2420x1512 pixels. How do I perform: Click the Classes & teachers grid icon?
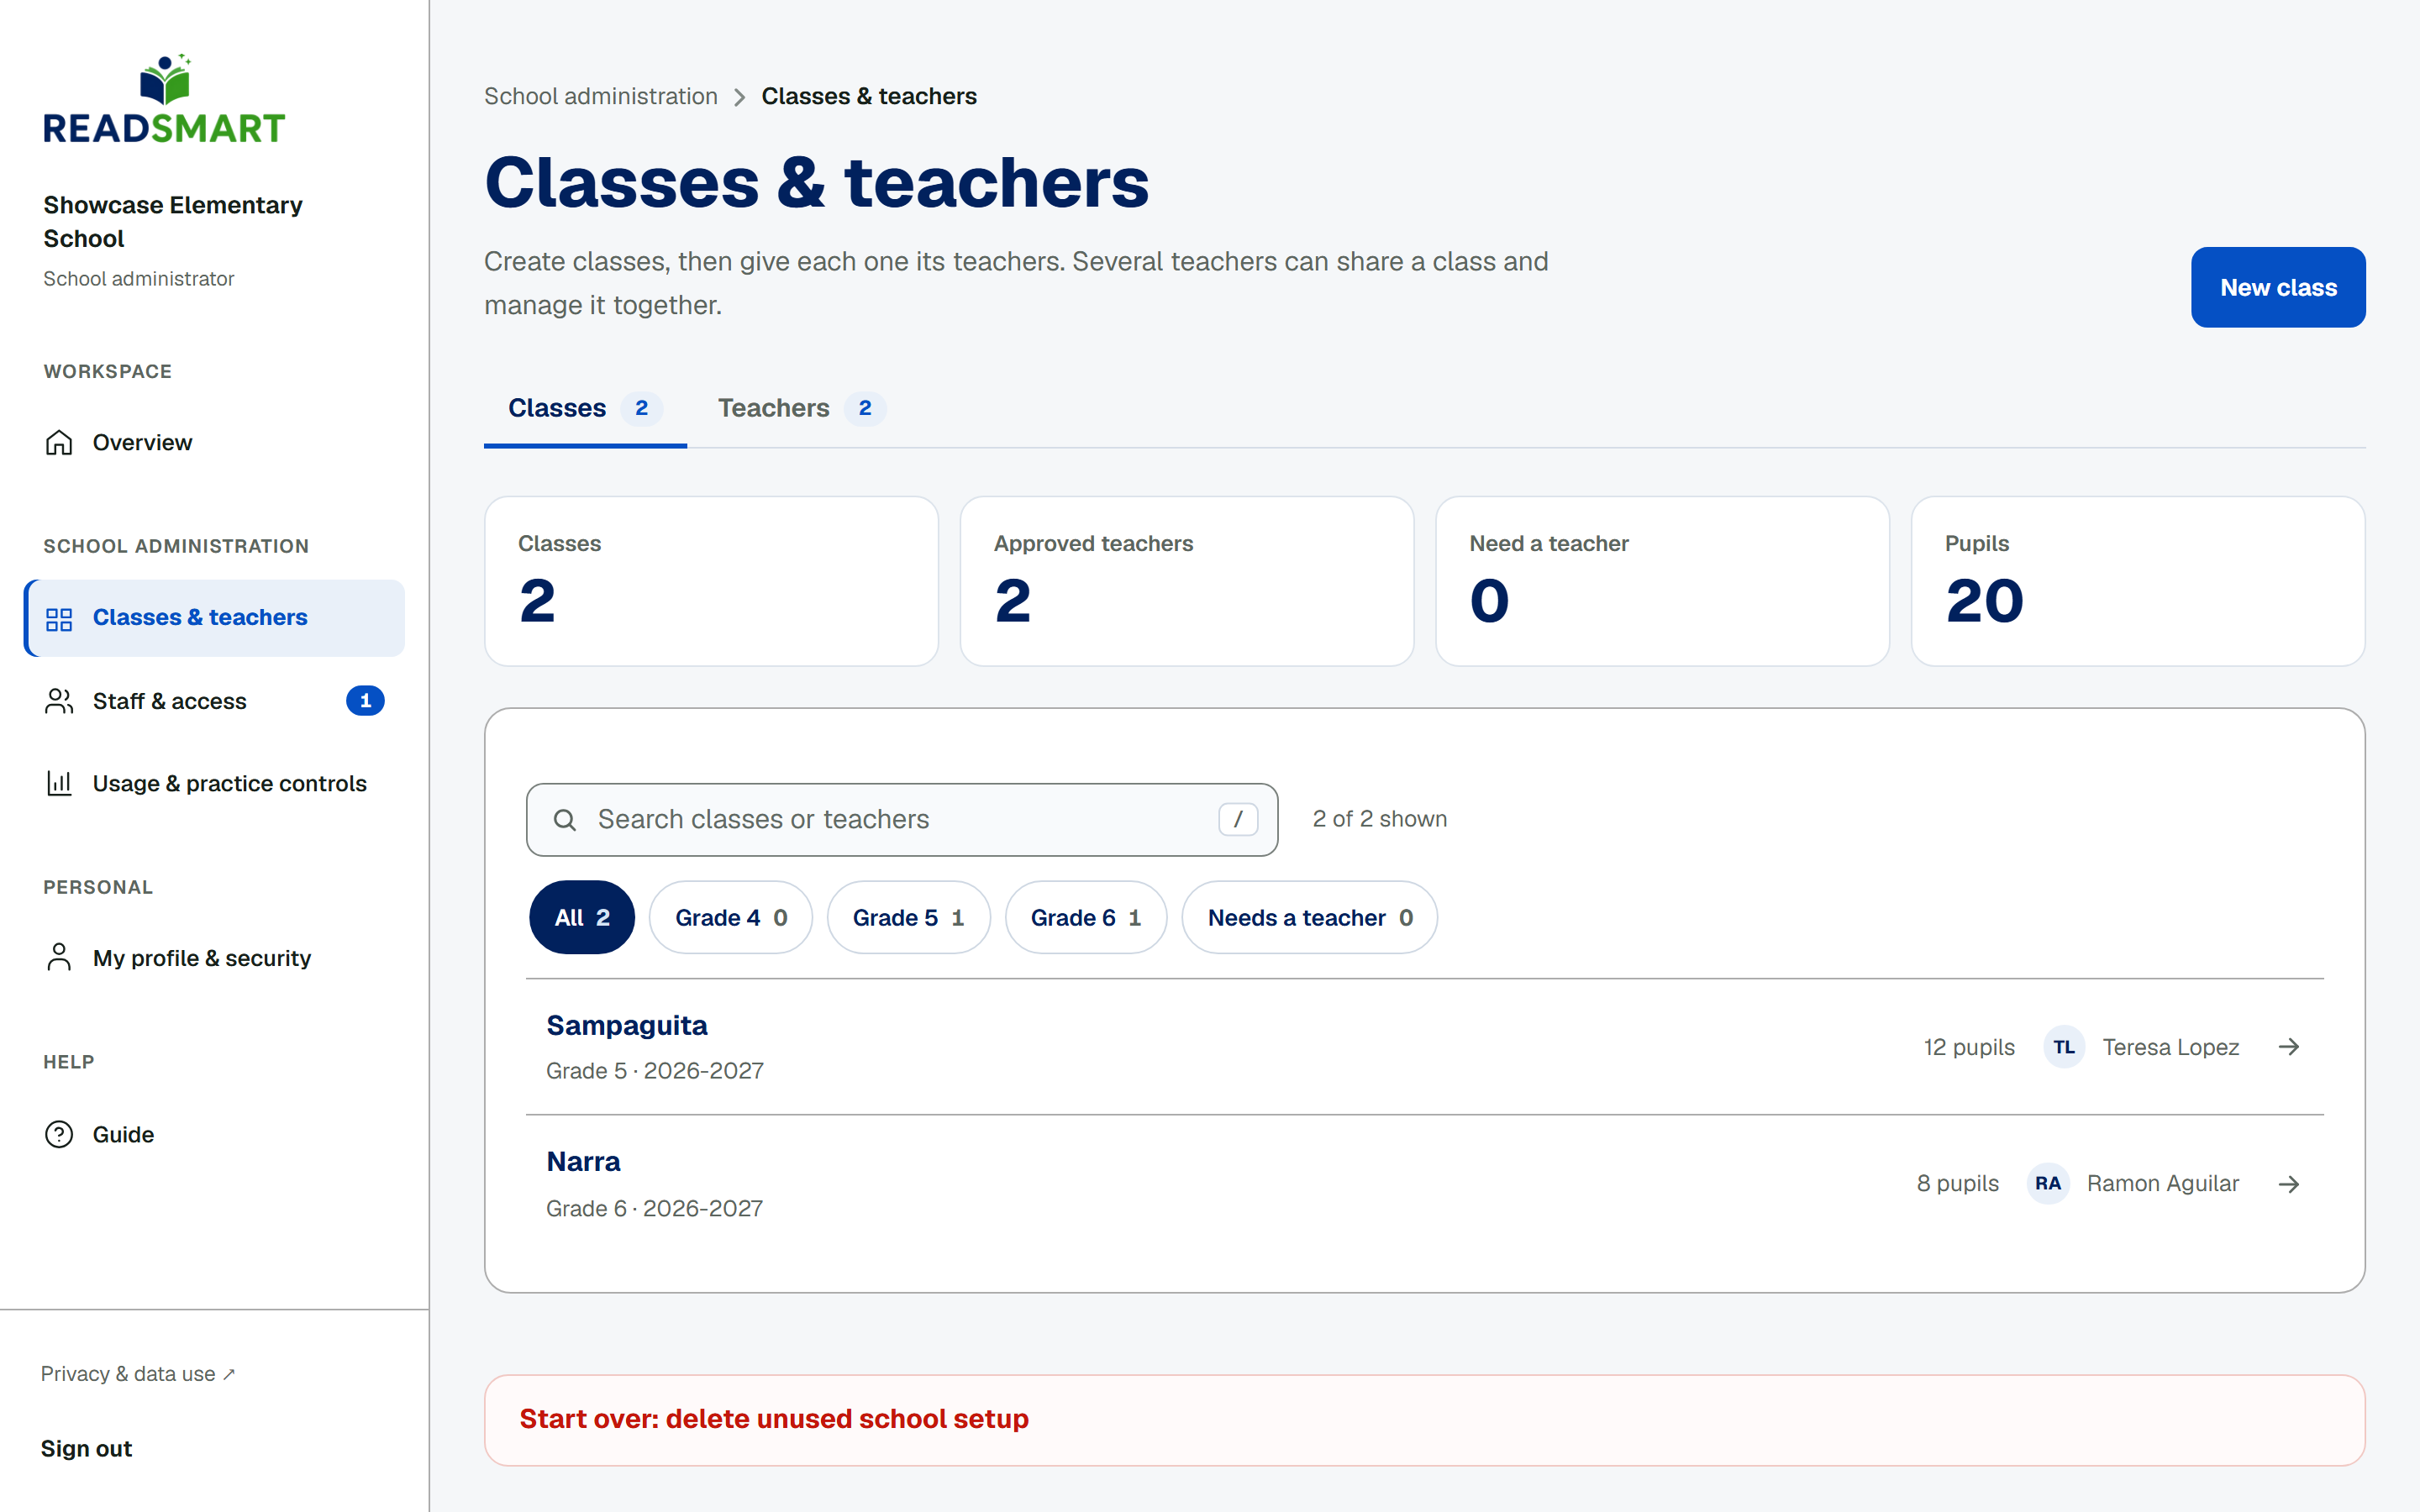pyautogui.click(x=59, y=618)
